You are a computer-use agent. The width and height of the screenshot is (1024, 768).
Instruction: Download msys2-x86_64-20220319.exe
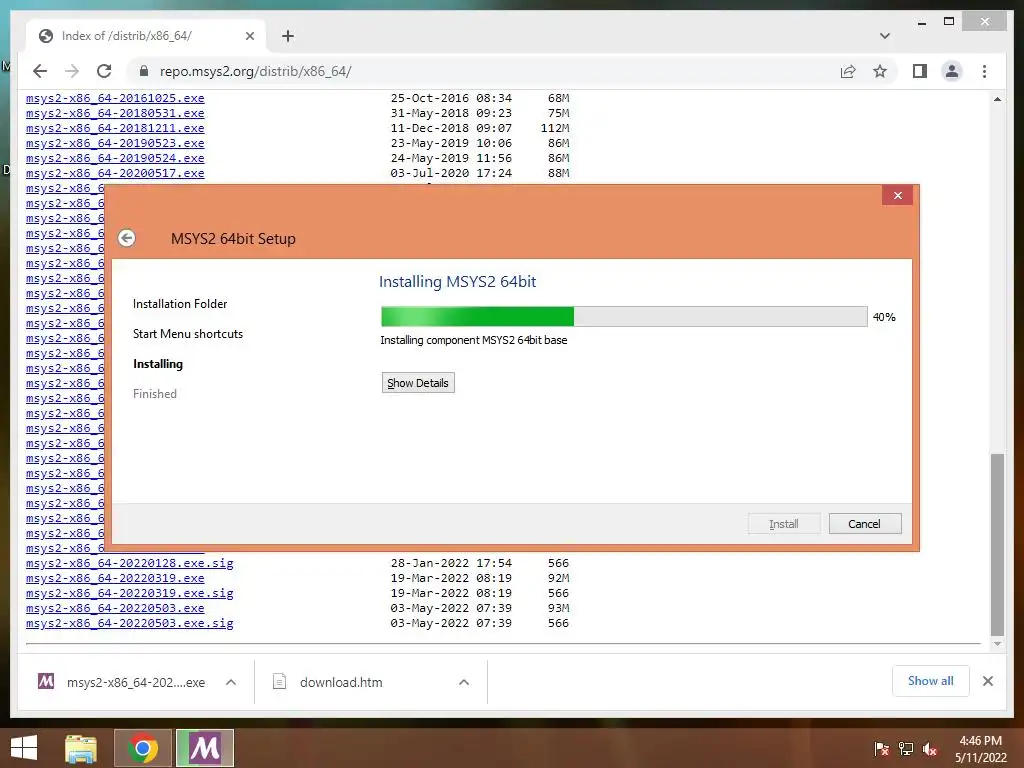coord(115,578)
